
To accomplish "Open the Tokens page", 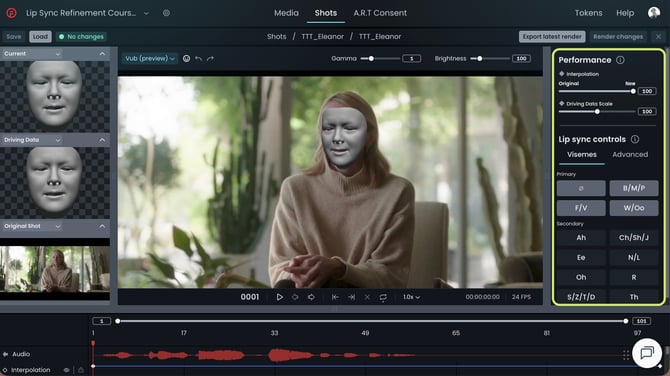I will pyautogui.click(x=588, y=13).
